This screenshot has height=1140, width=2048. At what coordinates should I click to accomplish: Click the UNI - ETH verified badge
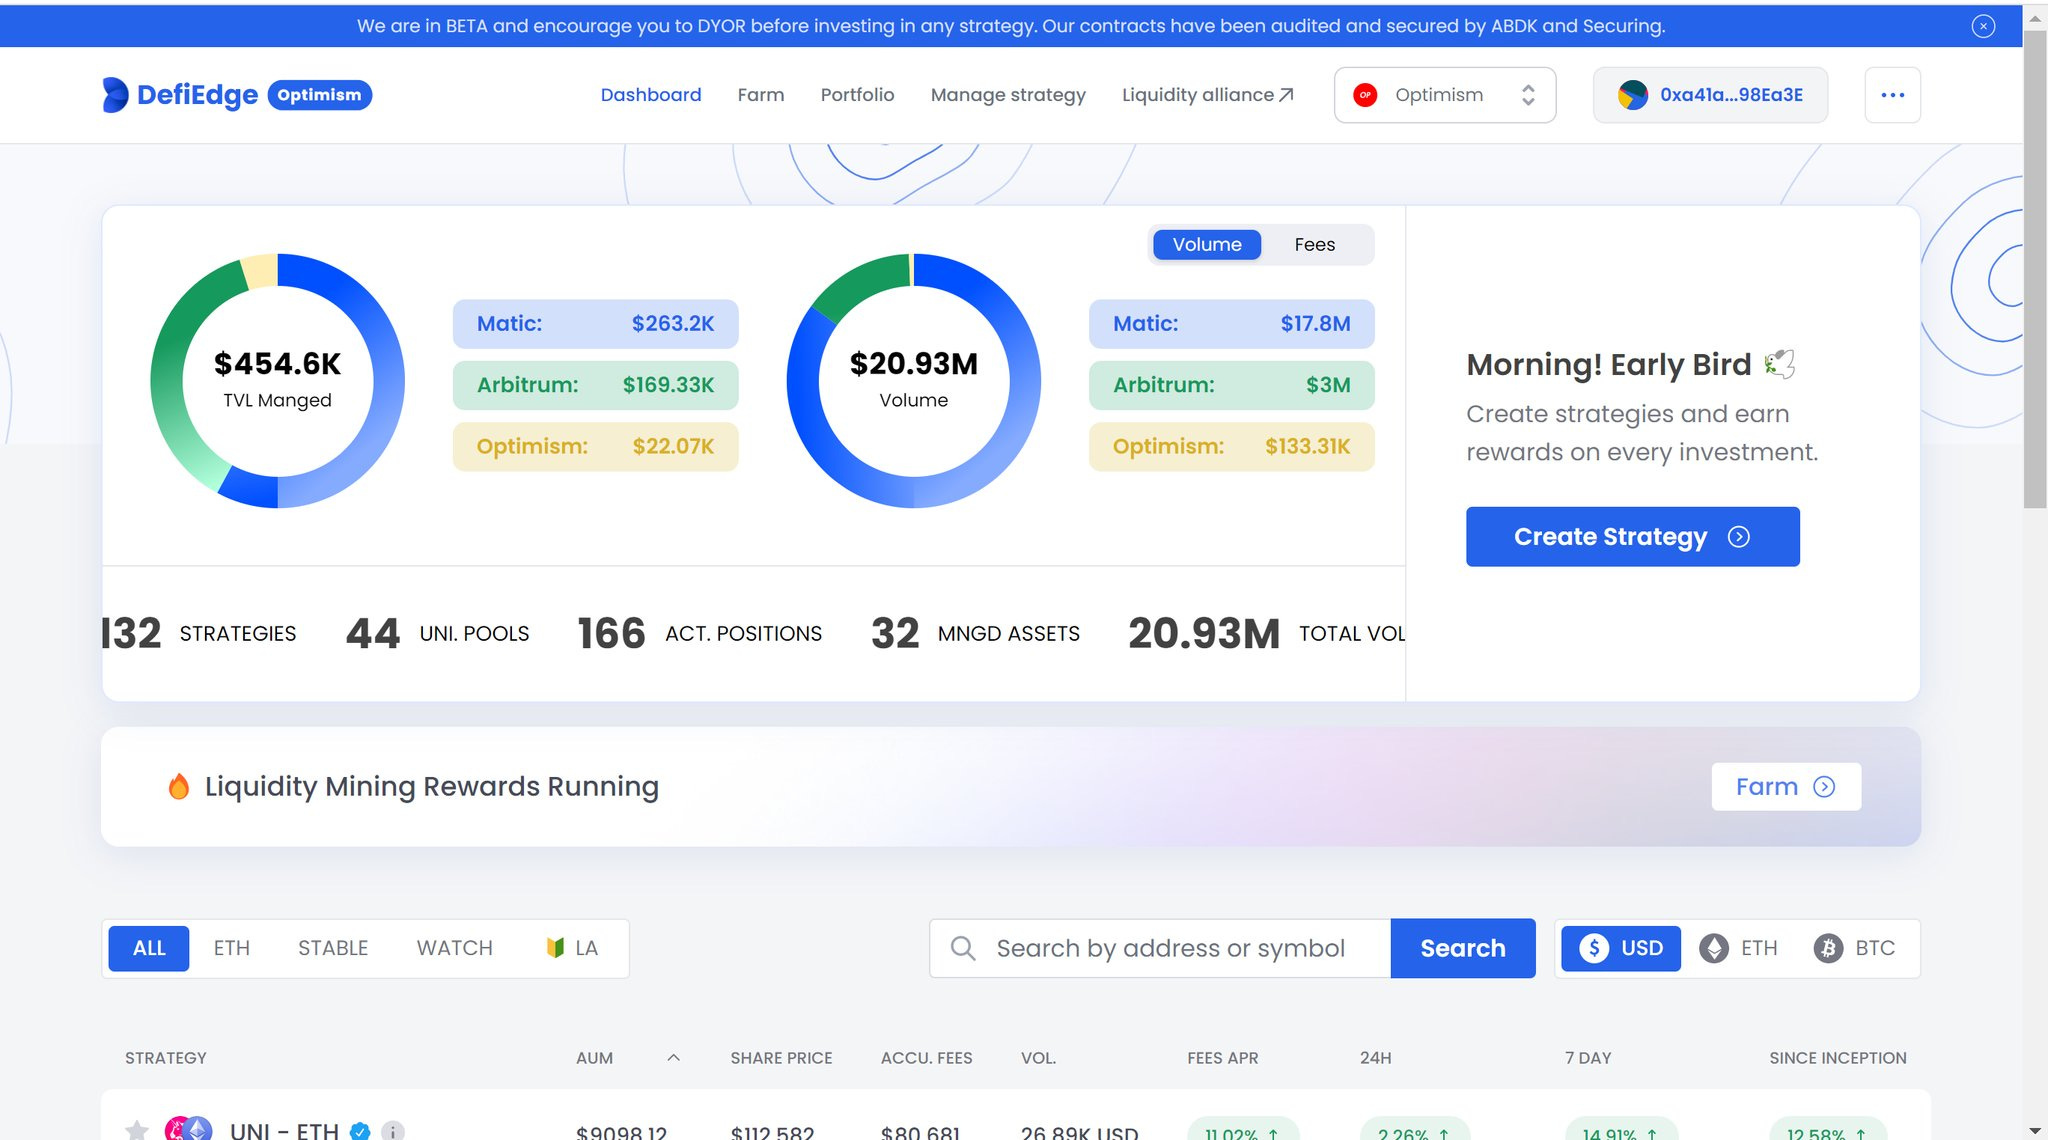(x=360, y=1131)
